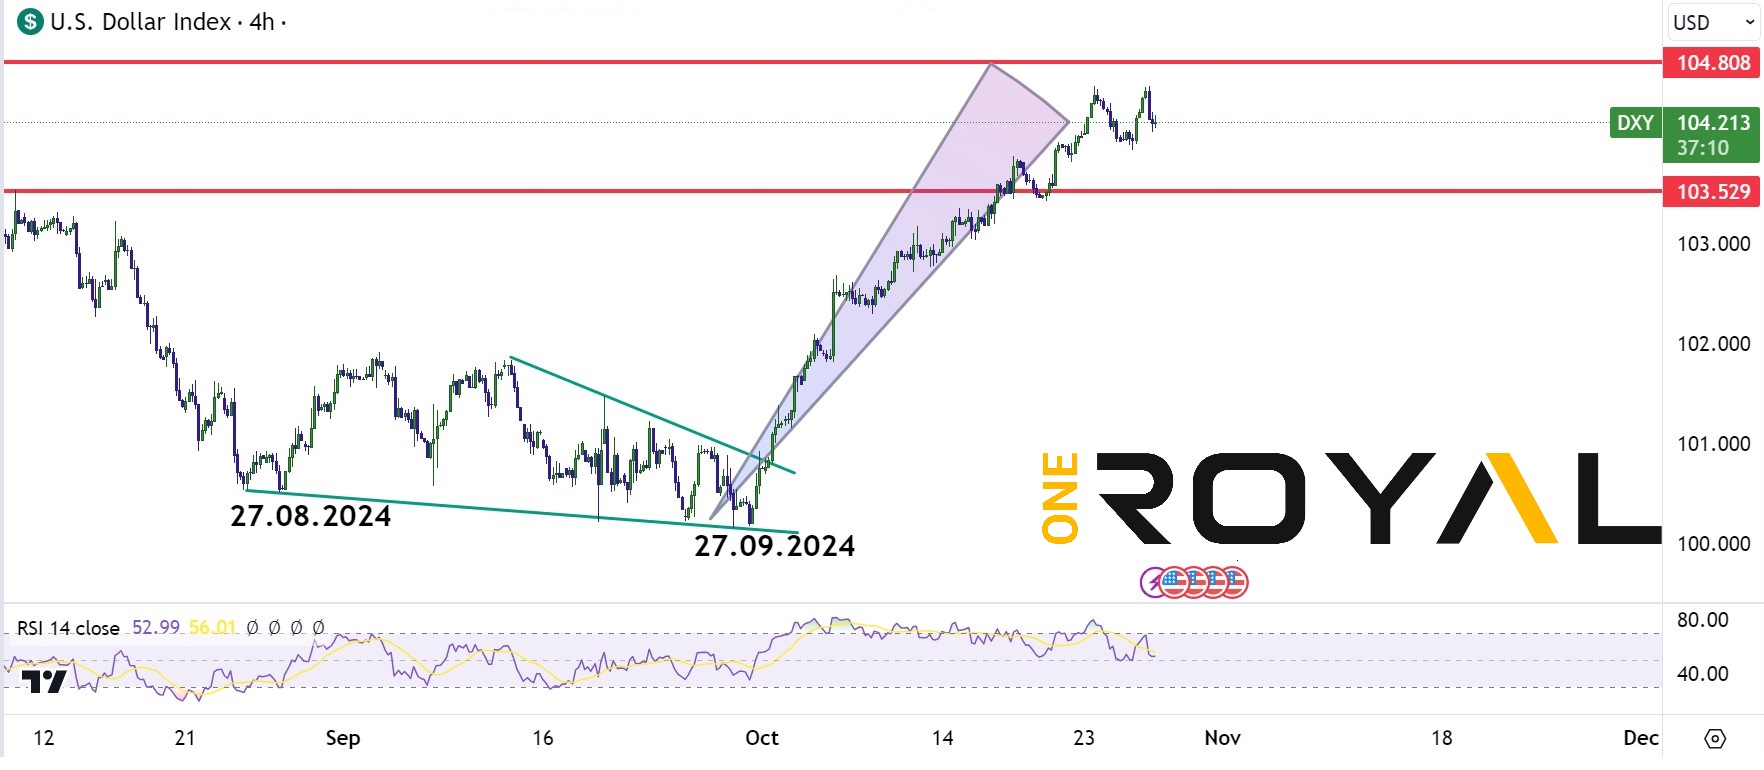Click the 27.09.2024 date annotation
The image size is (1764, 770).
coord(775,546)
